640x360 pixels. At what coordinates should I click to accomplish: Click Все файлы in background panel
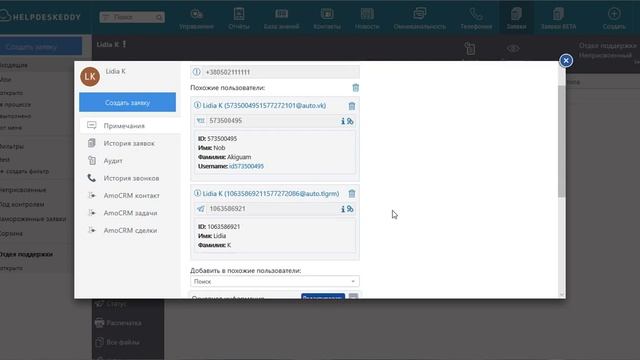coord(117,342)
